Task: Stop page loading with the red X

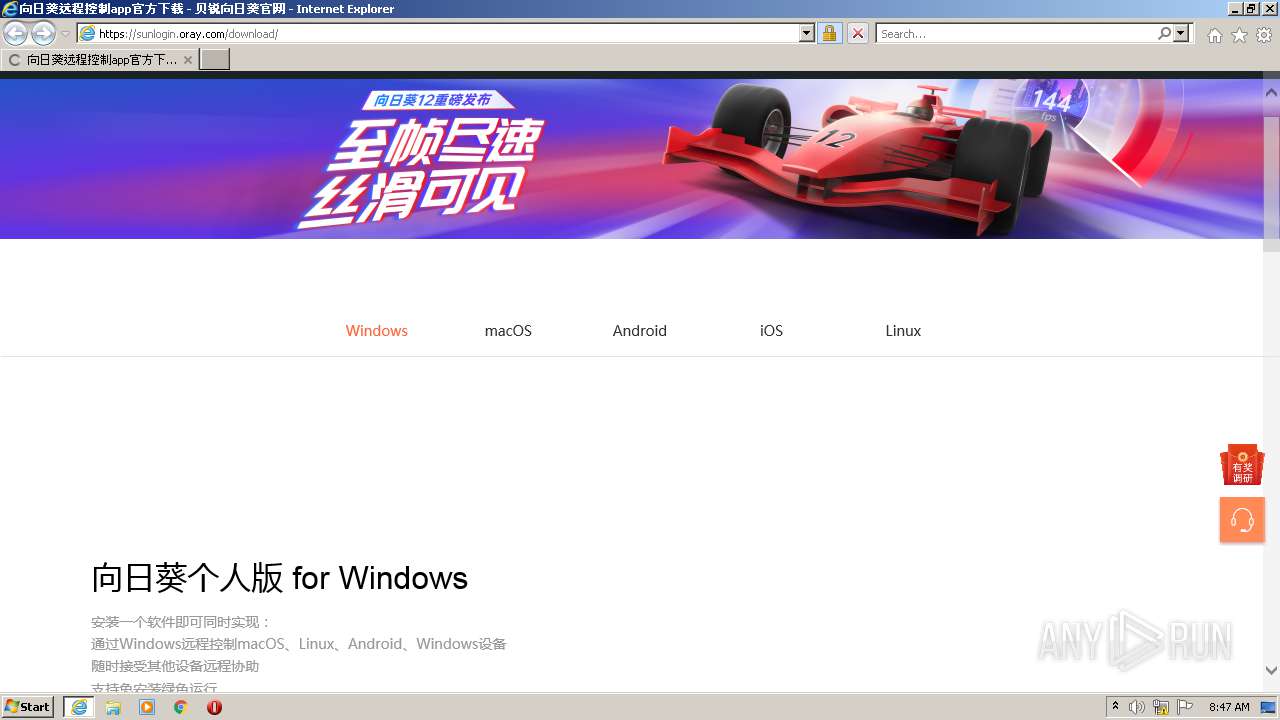Action: (x=858, y=34)
